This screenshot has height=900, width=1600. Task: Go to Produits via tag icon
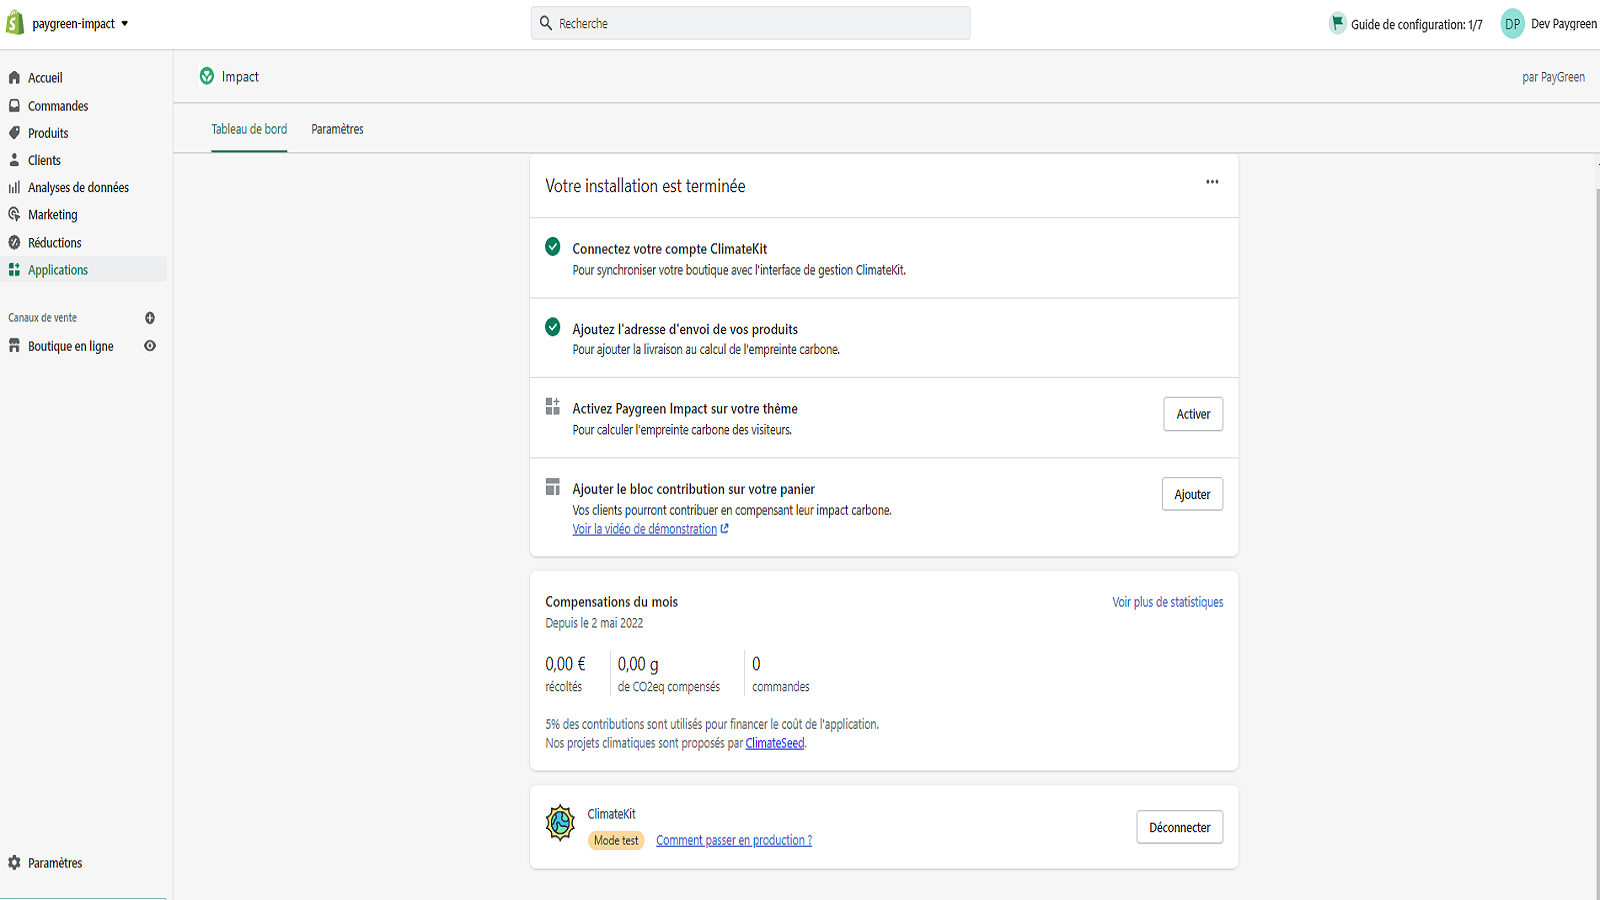[x=15, y=133]
